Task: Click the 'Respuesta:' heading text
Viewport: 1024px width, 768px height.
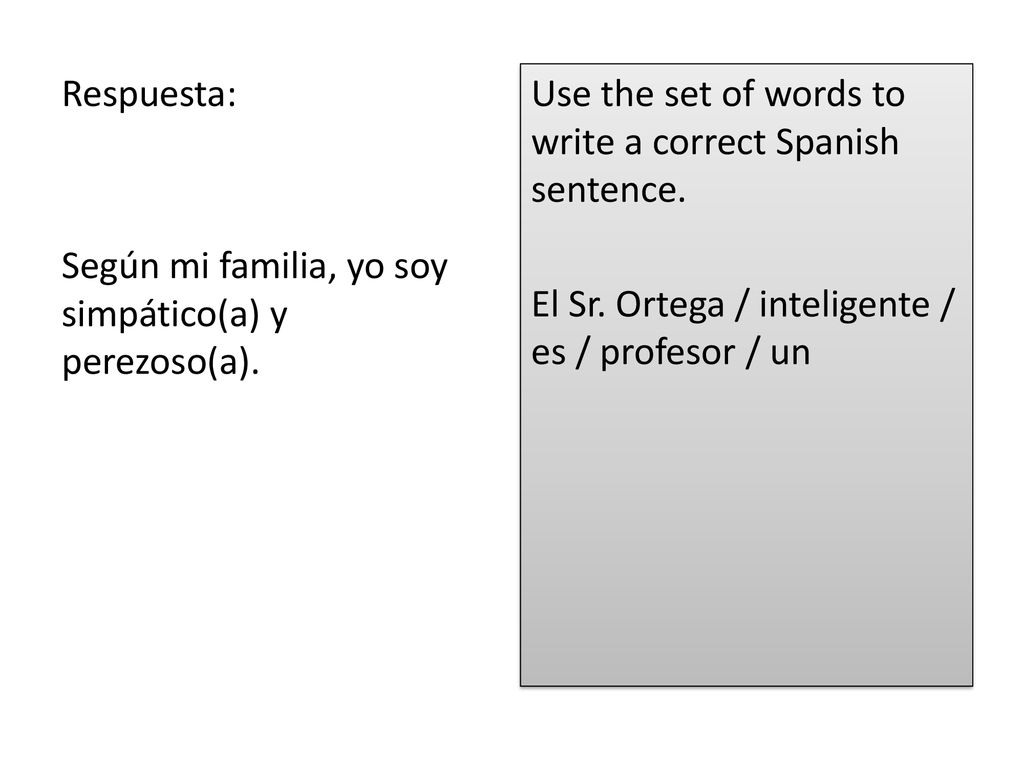Action: coord(149,95)
